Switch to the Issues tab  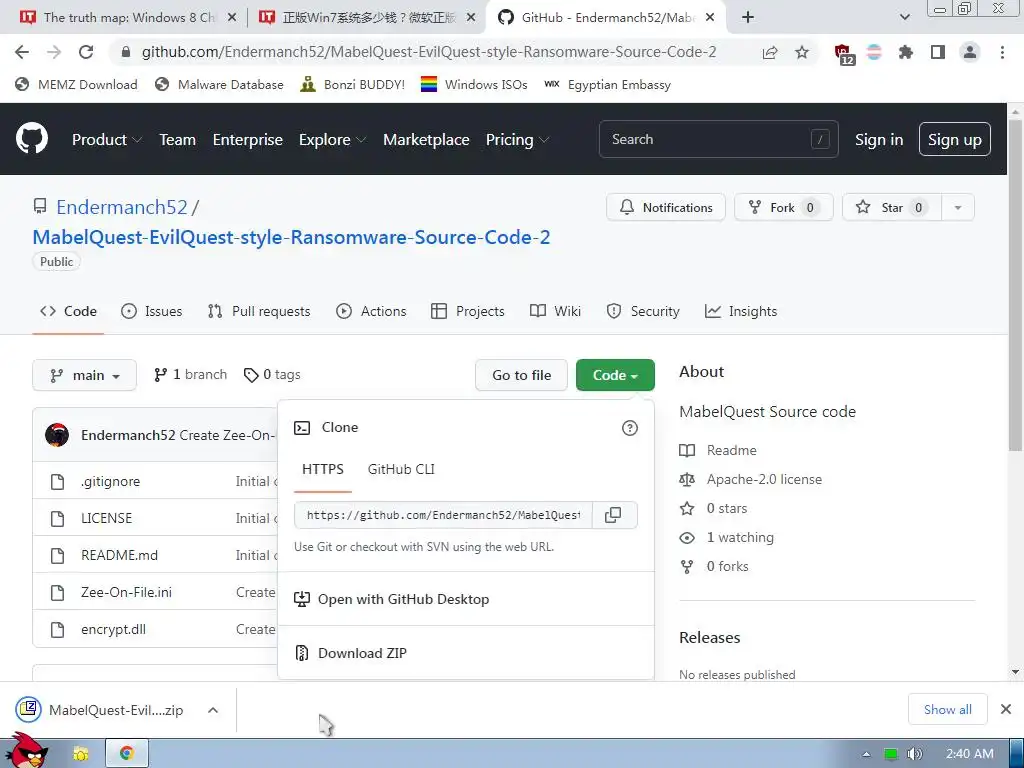152,312
